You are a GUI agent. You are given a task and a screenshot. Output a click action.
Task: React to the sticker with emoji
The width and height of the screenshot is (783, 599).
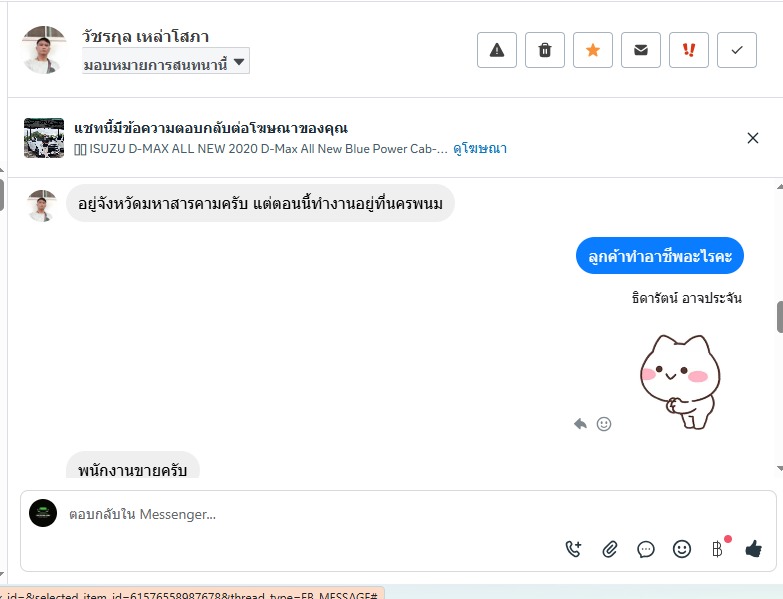click(604, 424)
